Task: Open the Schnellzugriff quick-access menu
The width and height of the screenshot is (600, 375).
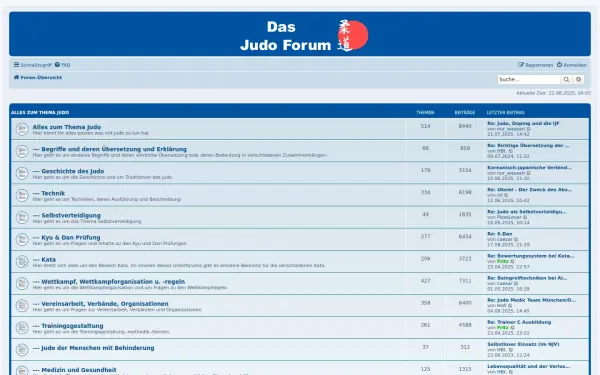Action: tap(33, 65)
